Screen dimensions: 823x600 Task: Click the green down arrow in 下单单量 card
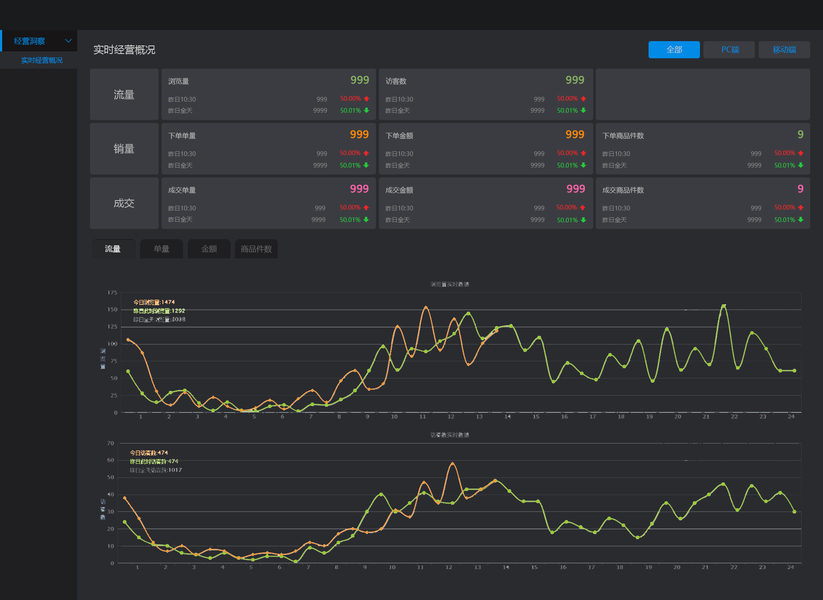click(x=366, y=165)
